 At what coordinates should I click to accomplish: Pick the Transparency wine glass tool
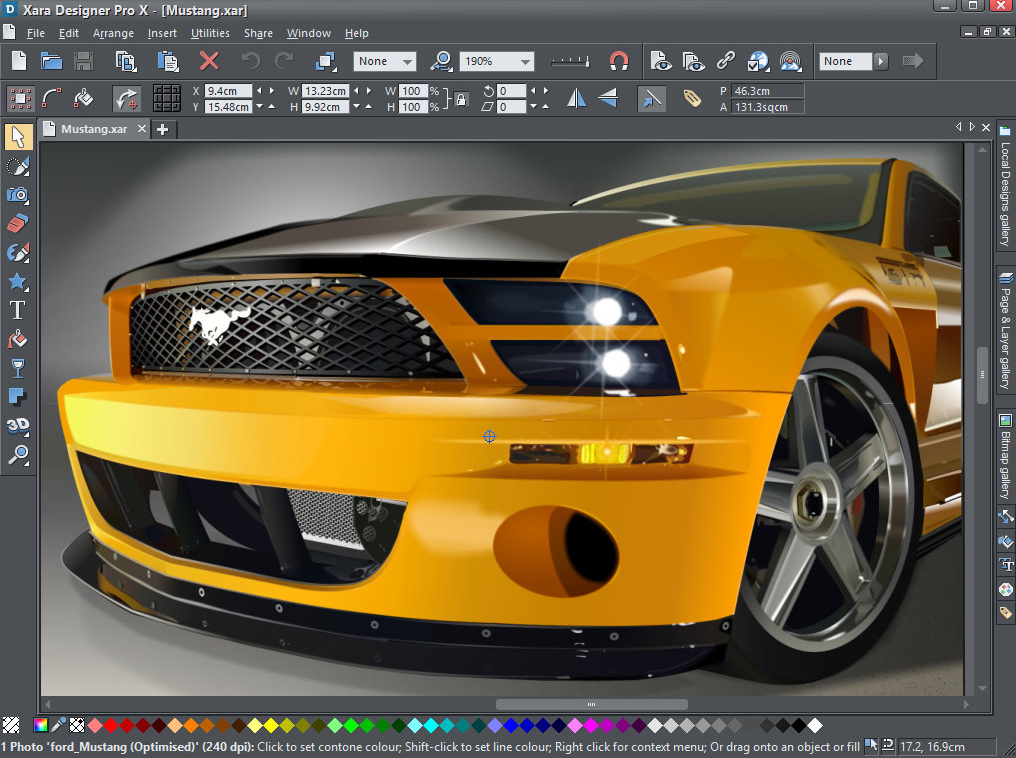18,368
